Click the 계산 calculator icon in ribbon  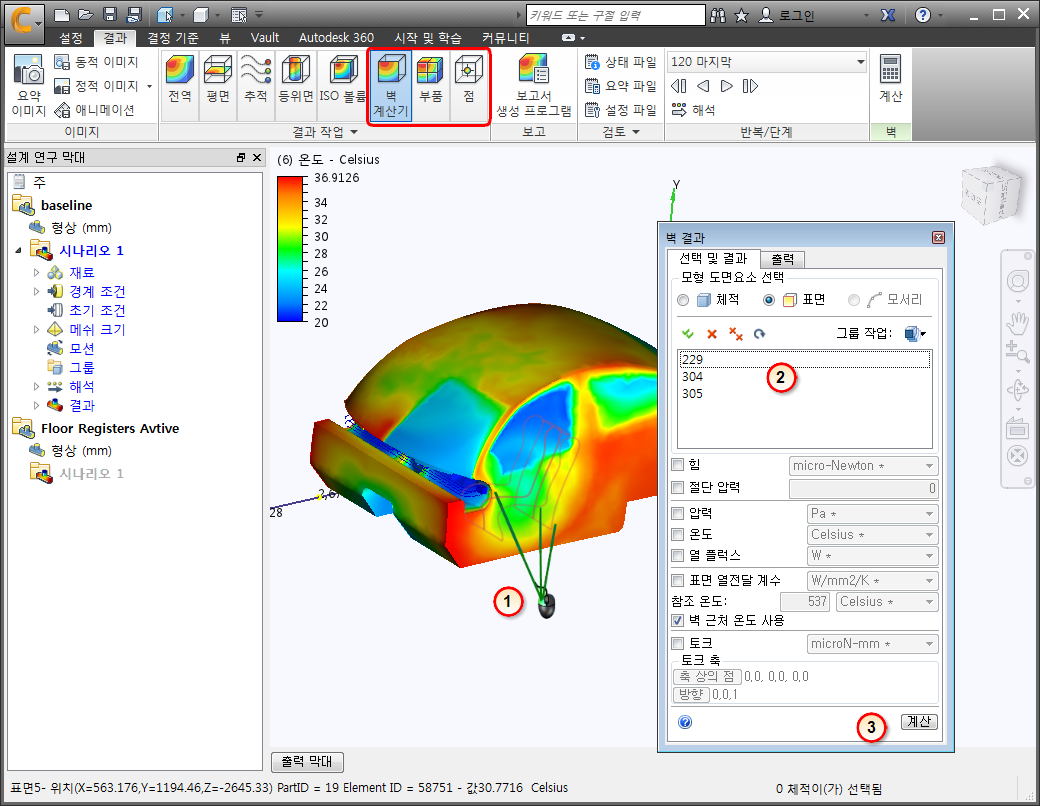[890, 79]
